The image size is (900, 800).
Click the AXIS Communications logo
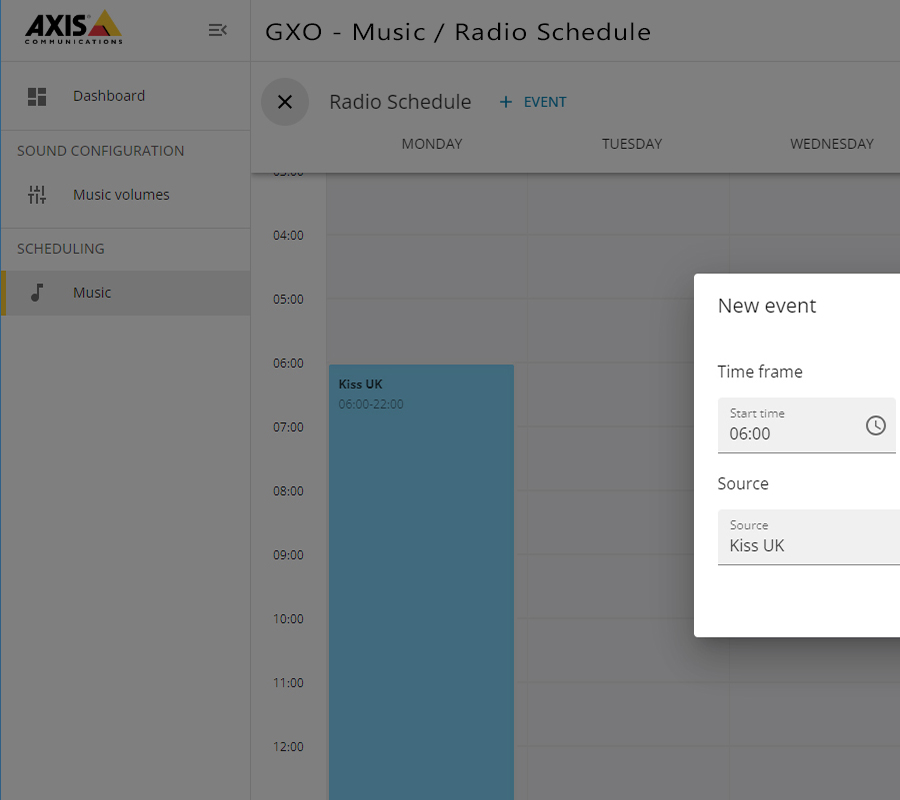point(74,29)
